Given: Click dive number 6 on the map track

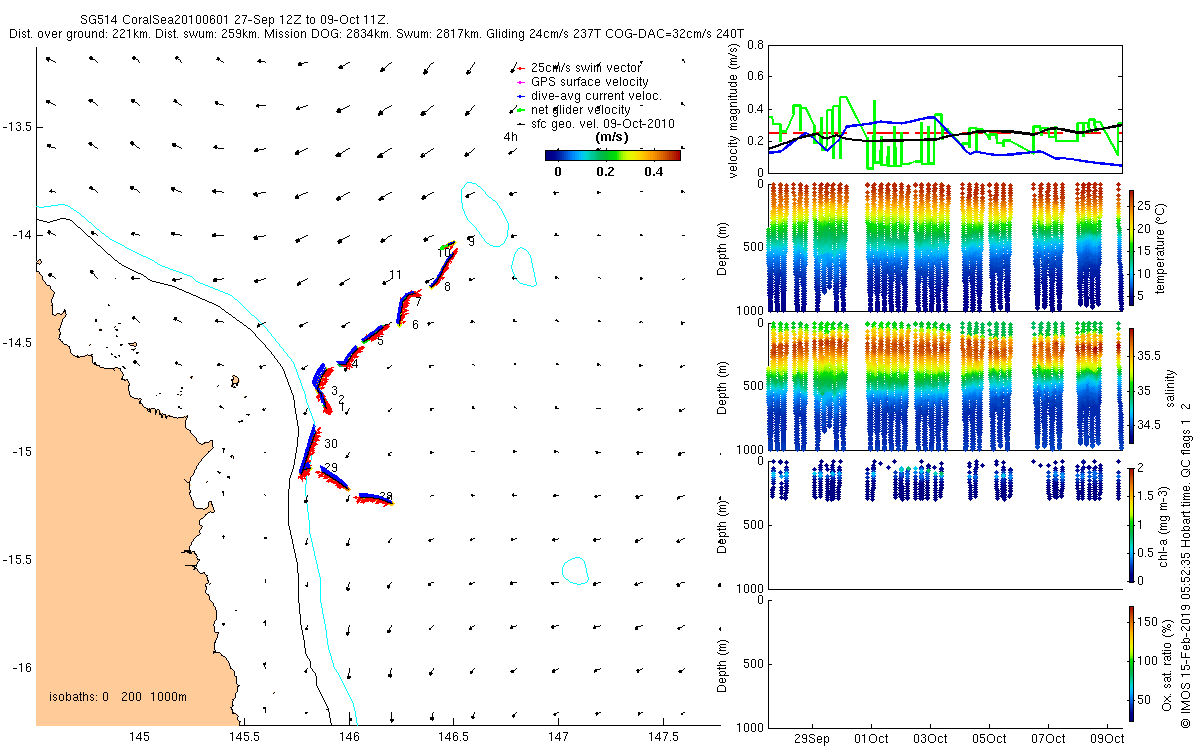Looking at the screenshot, I should [415, 325].
